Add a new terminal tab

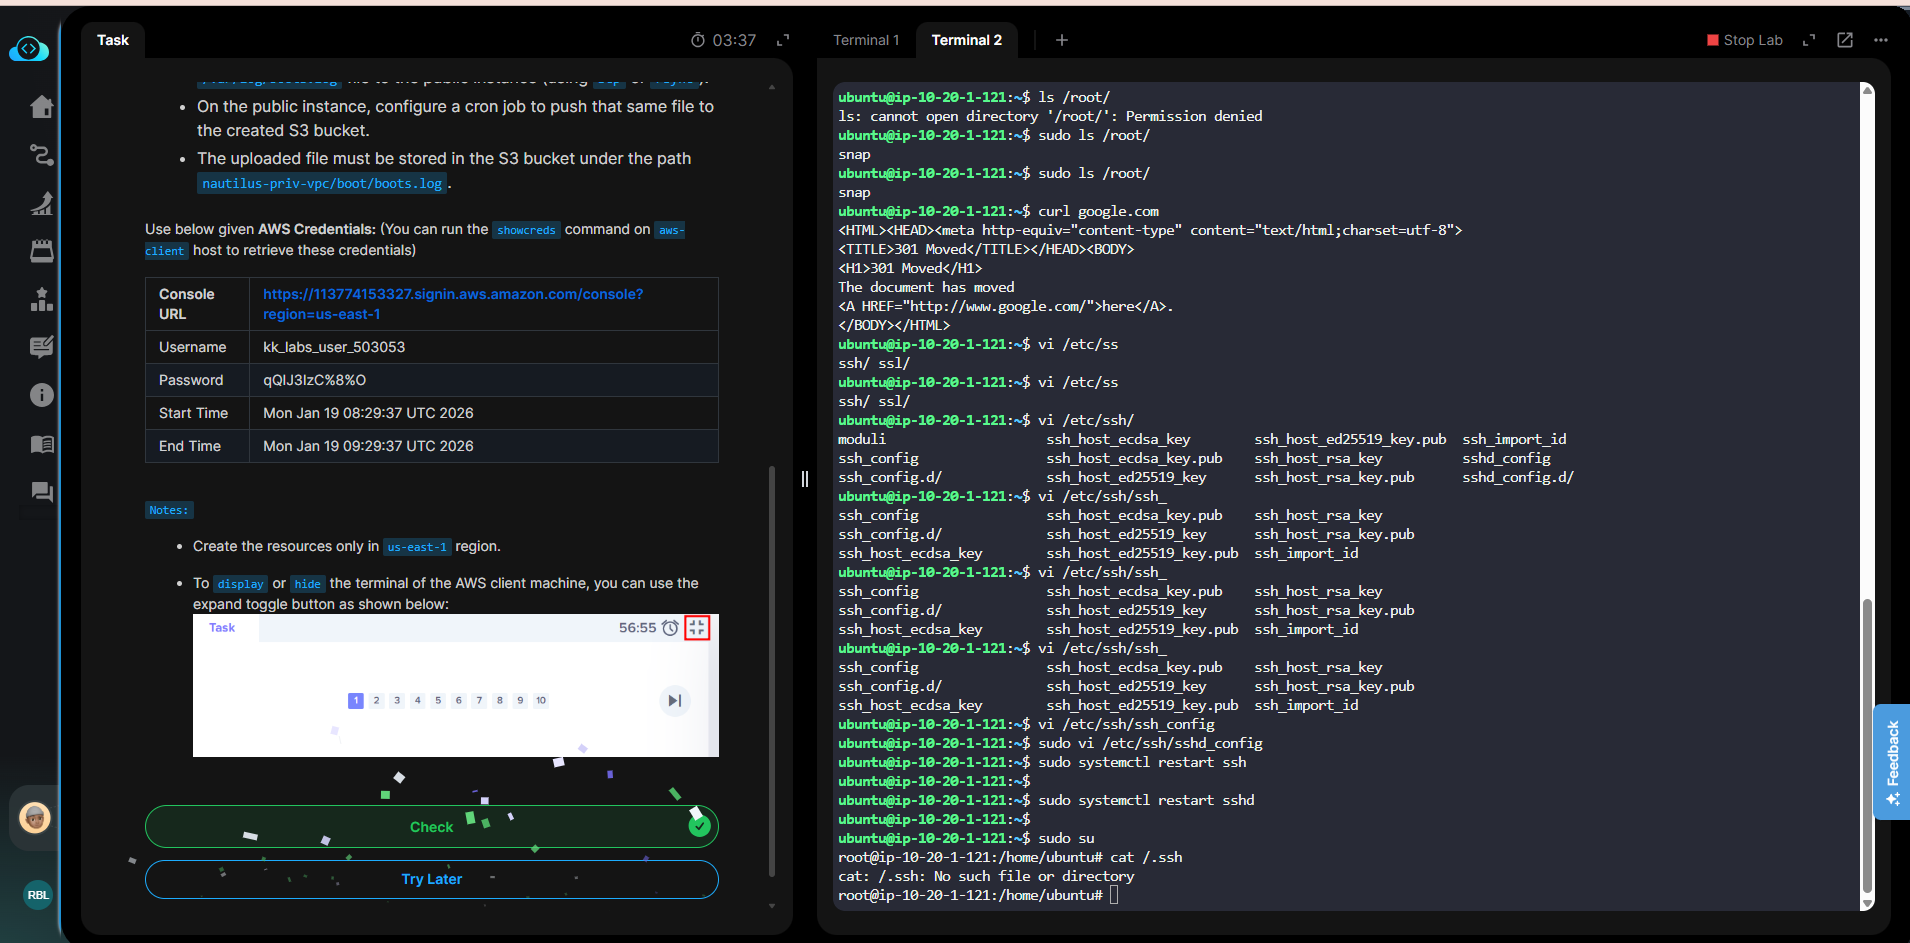[x=1062, y=40]
